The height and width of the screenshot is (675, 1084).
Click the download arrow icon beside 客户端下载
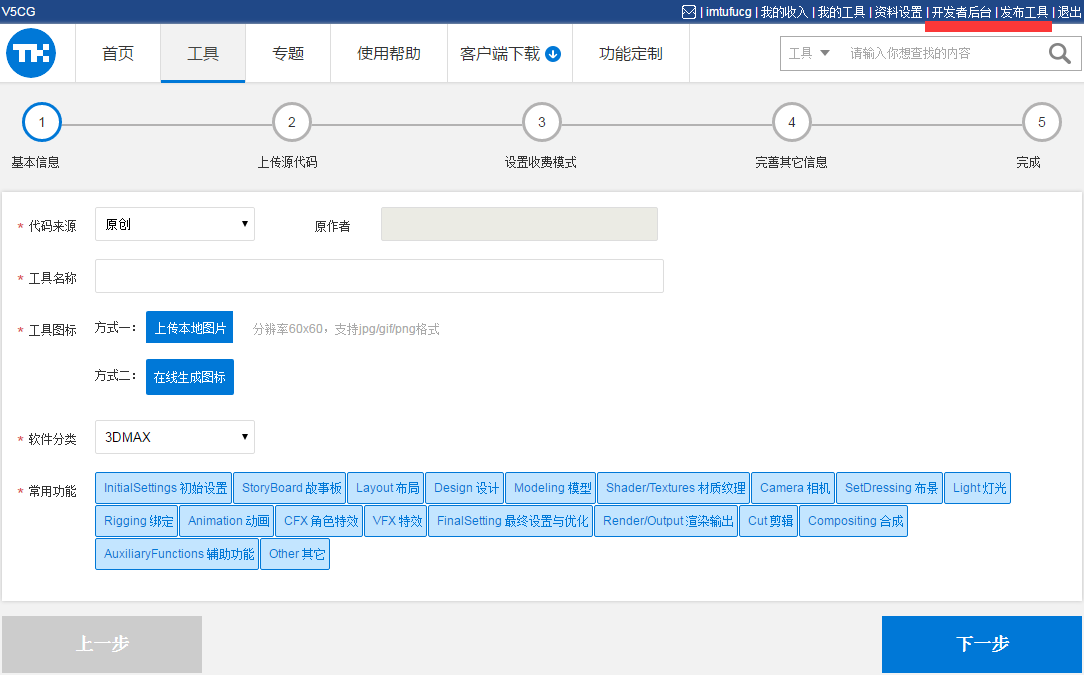553,54
